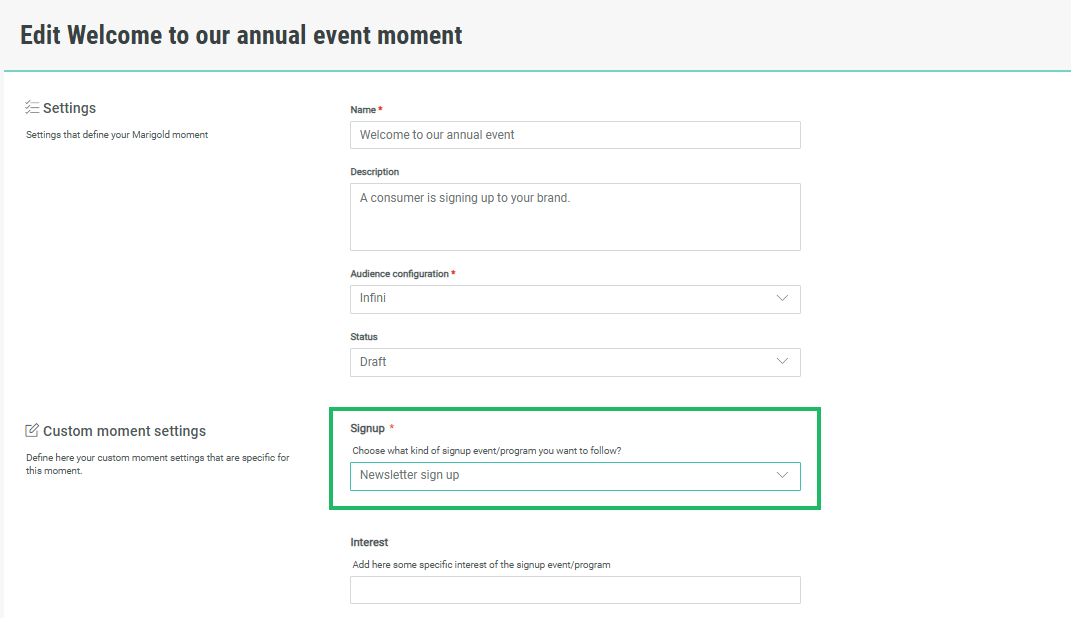
Task: Click the page title heading
Action: pos(241,36)
